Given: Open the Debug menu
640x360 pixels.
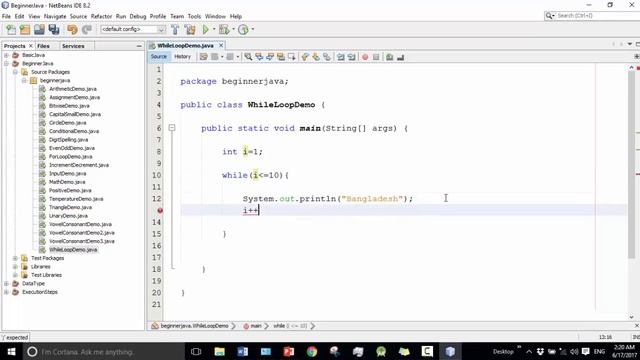Looking at the screenshot, I should click(x=138, y=16).
